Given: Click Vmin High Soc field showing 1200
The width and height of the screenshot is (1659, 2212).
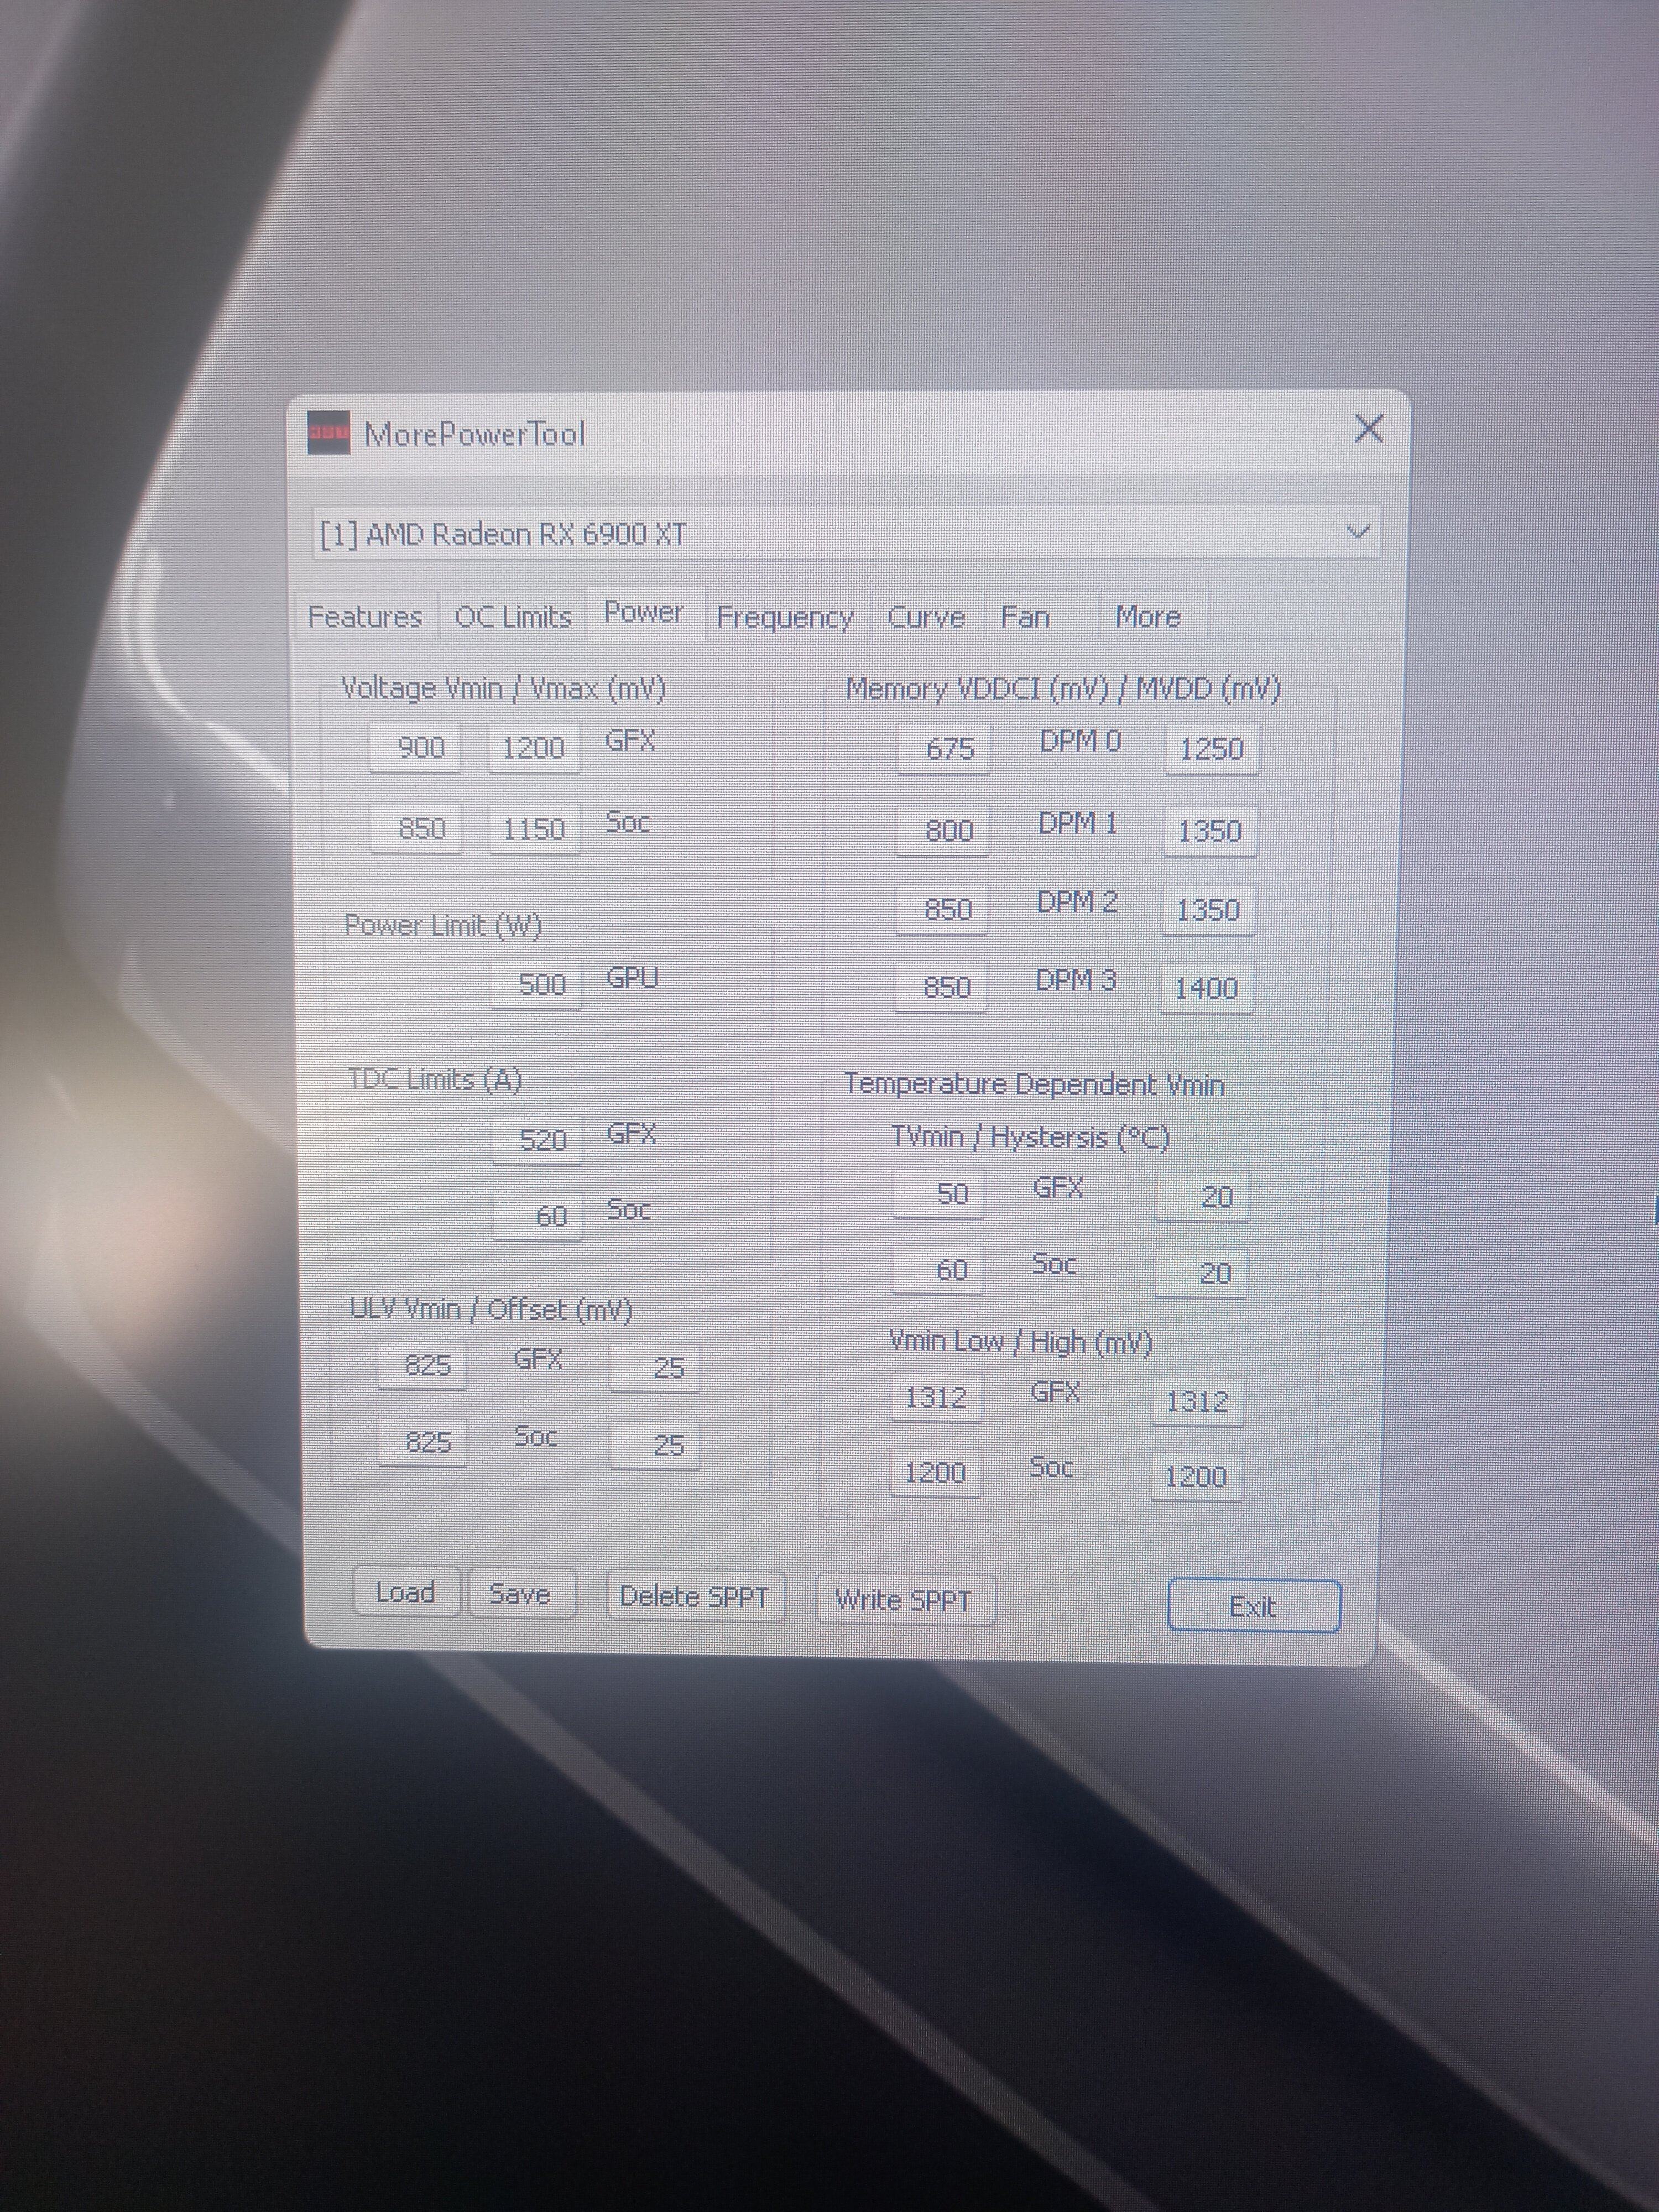Looking at the screenshot, I should pyautogui.click(x=1197, y=1477).
